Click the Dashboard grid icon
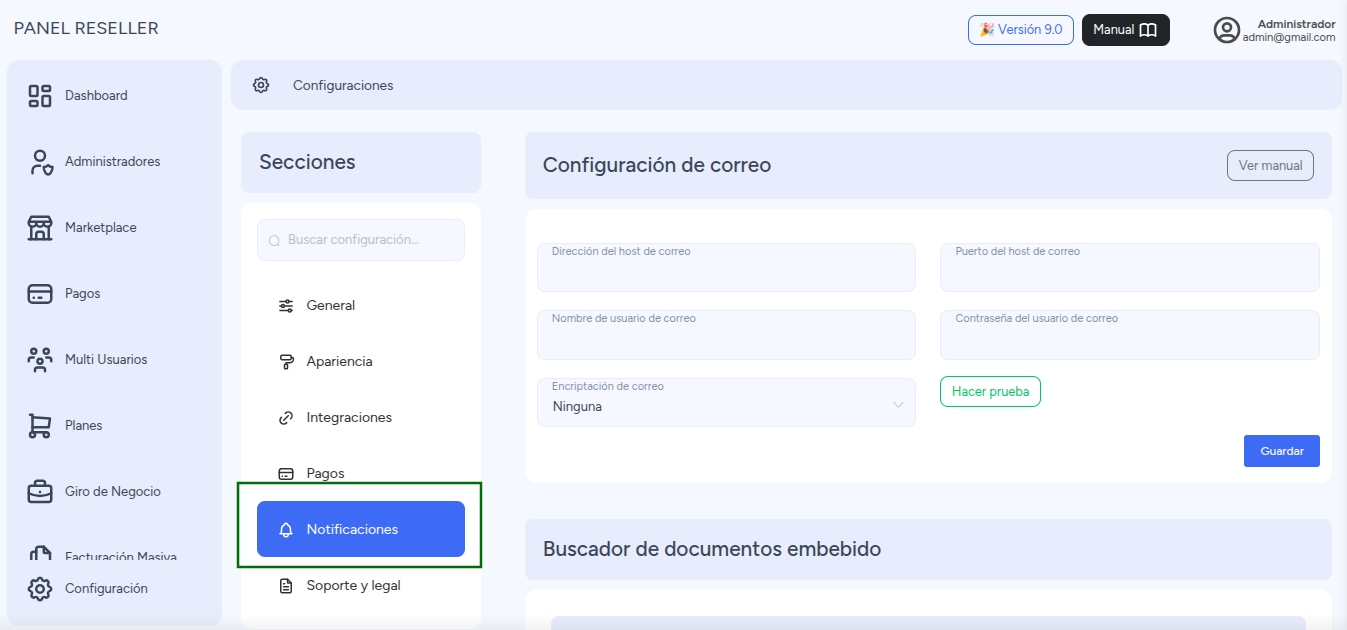The width and height of the screenshot is (1347, 630). coord(40,96)
